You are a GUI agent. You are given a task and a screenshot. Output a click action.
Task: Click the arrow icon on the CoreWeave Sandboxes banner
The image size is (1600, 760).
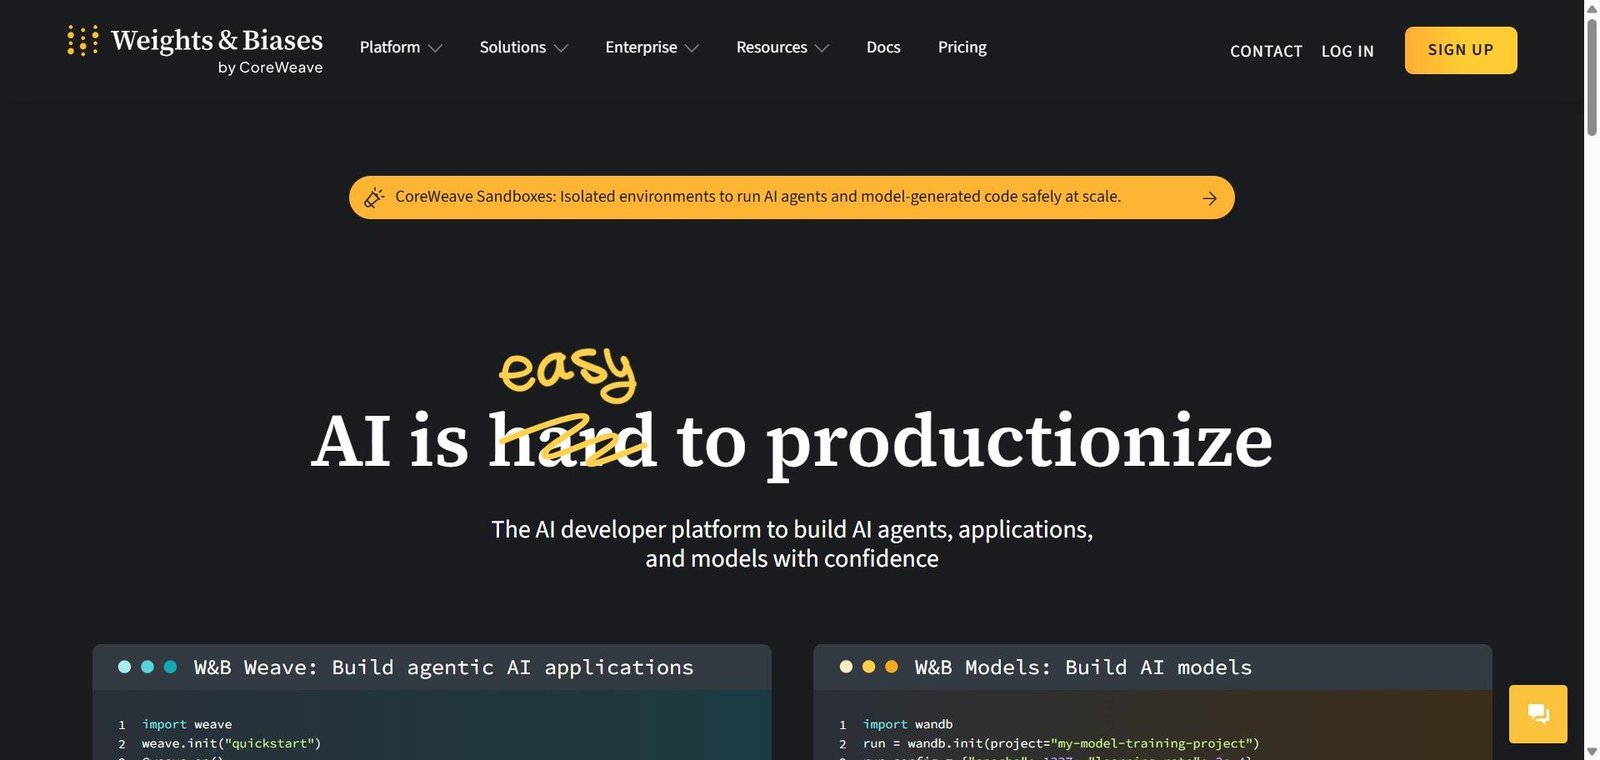(1210, 198)
